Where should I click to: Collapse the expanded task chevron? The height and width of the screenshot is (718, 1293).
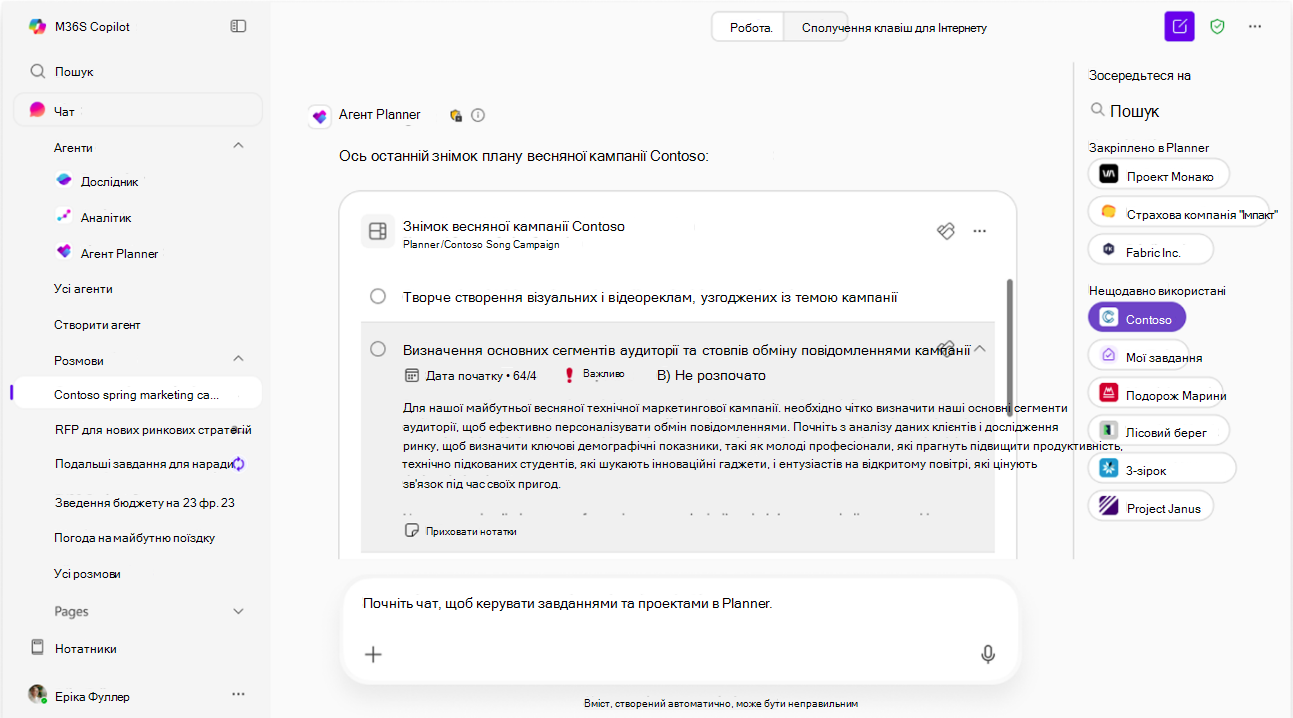[x=980, y=349]
